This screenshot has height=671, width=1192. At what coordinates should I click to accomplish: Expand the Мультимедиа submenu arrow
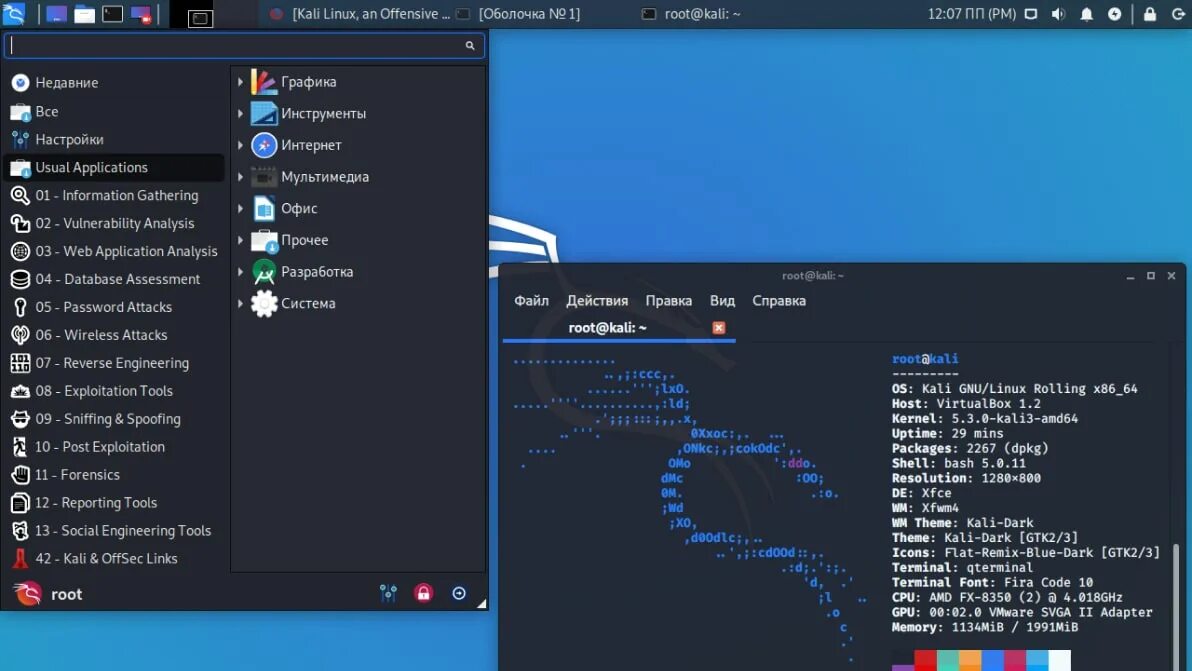pos(240,176)
